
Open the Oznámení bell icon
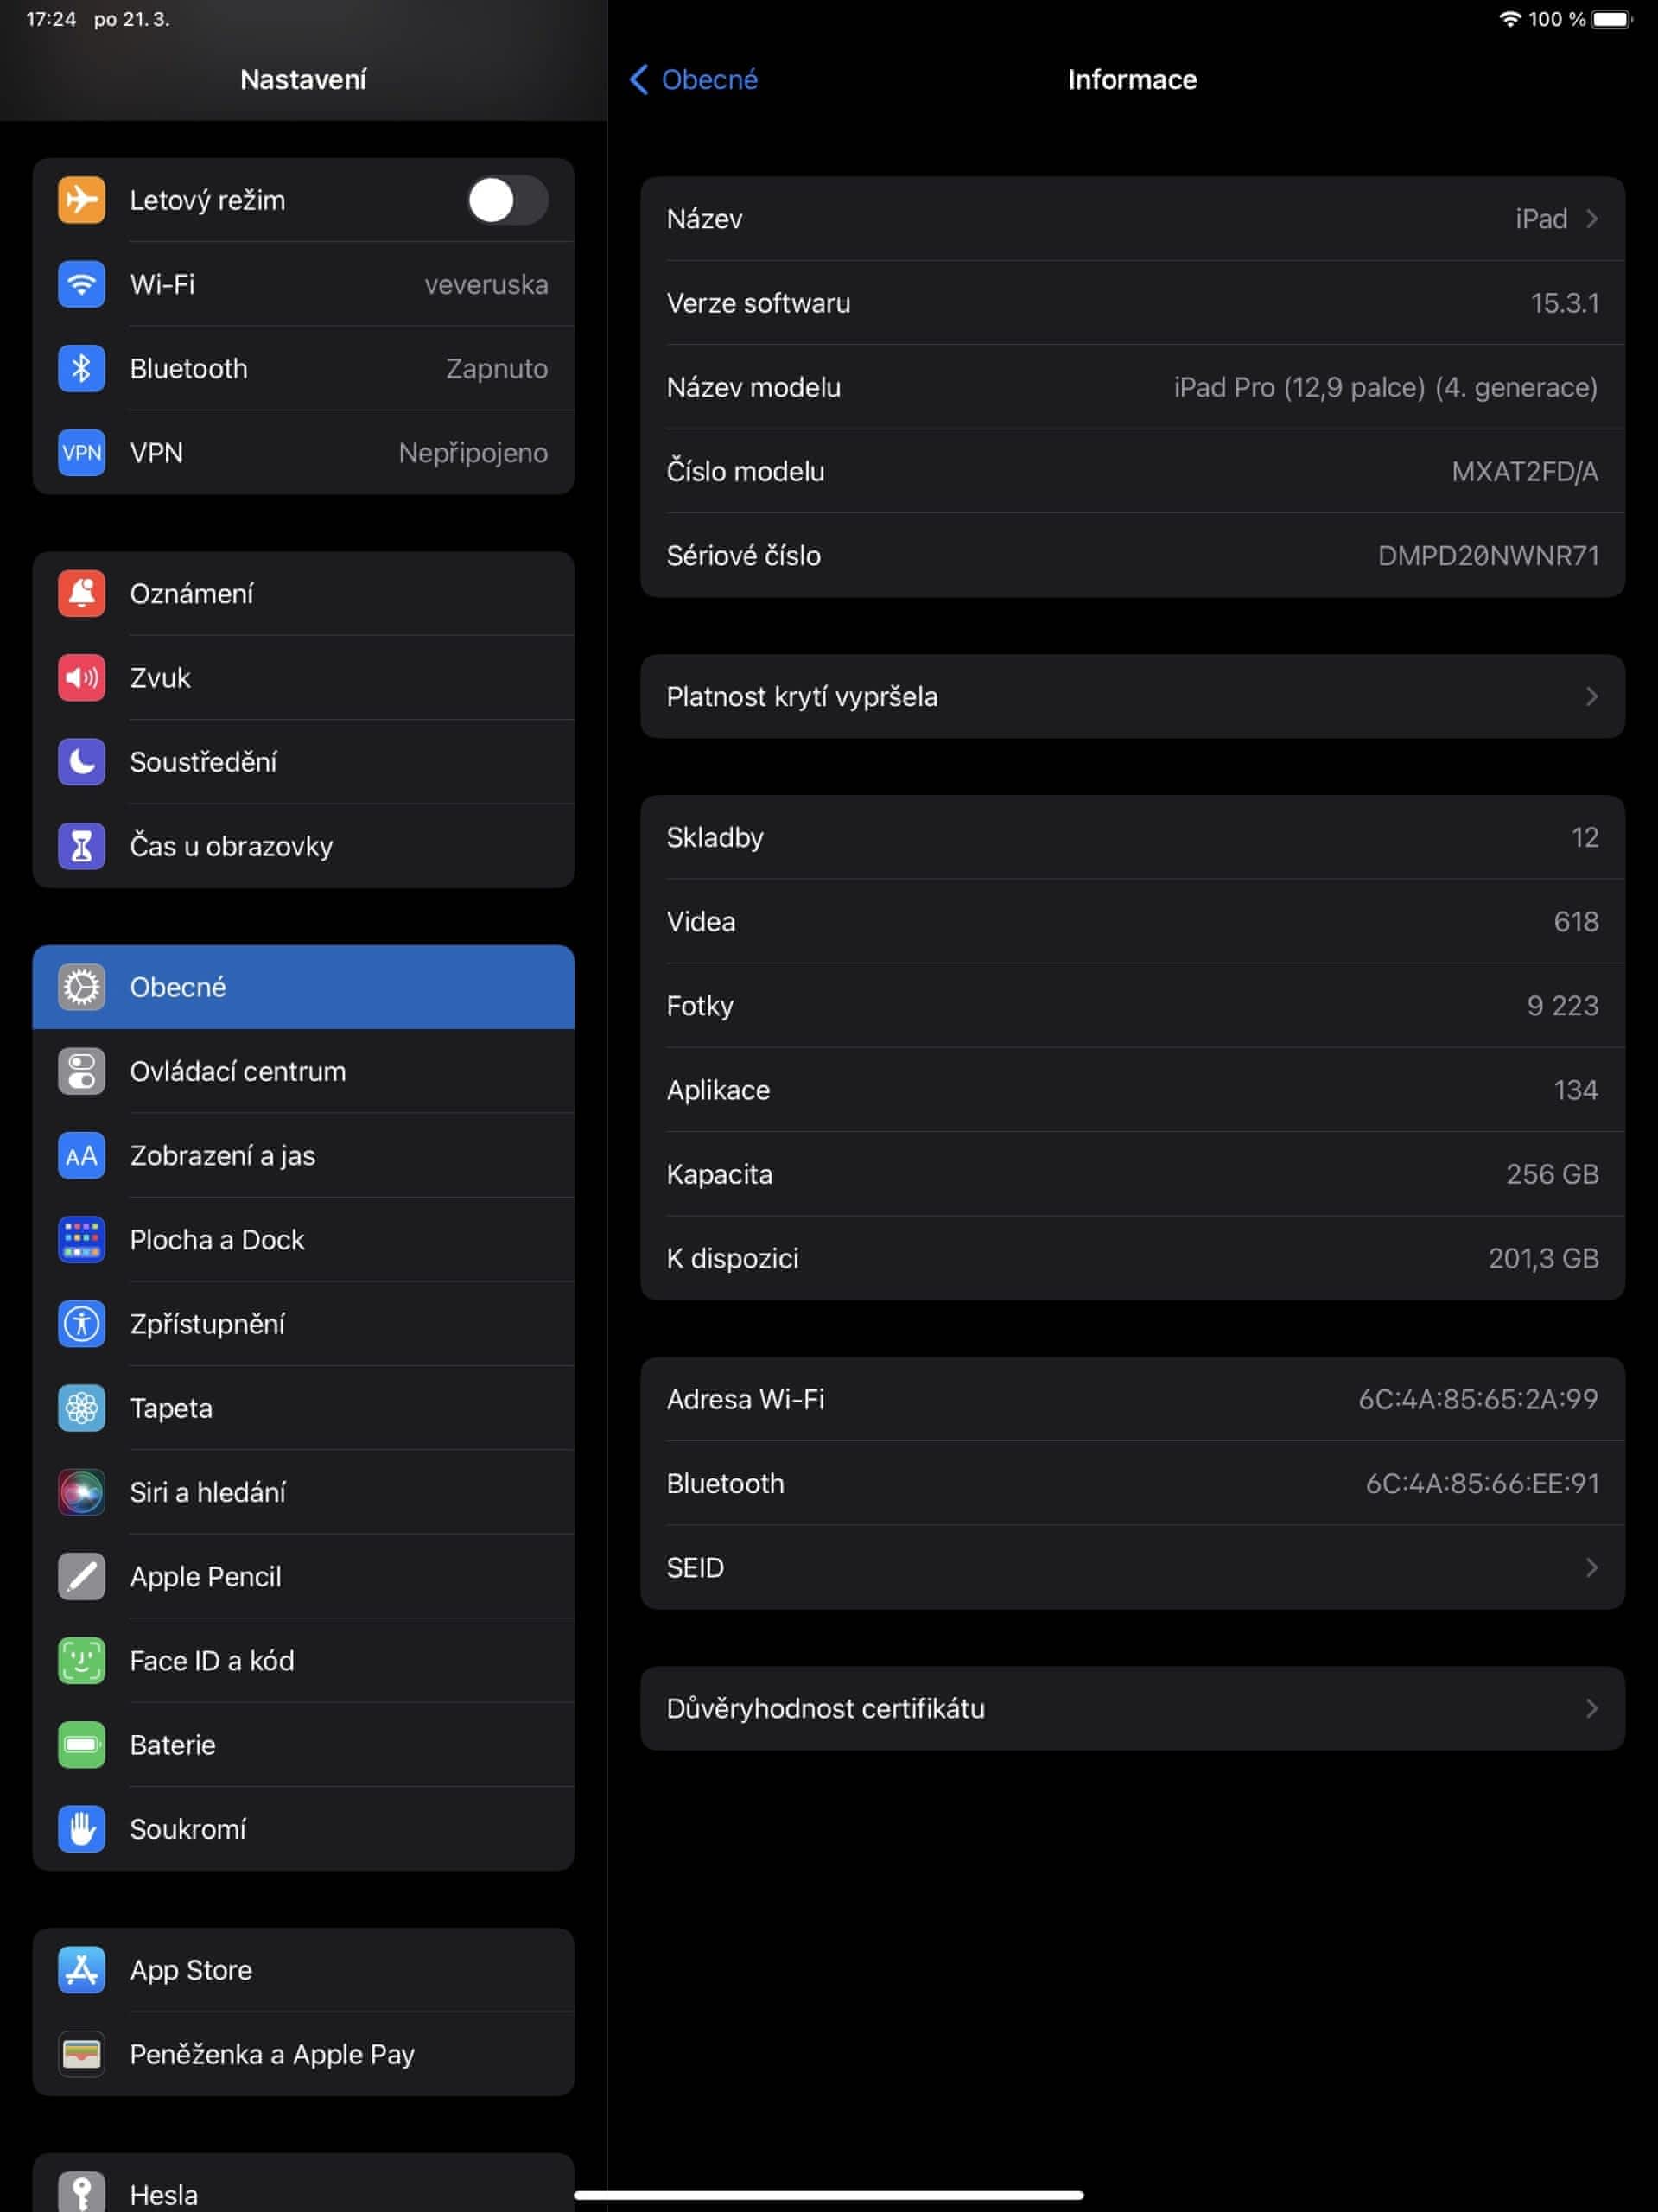click(81, 593)
